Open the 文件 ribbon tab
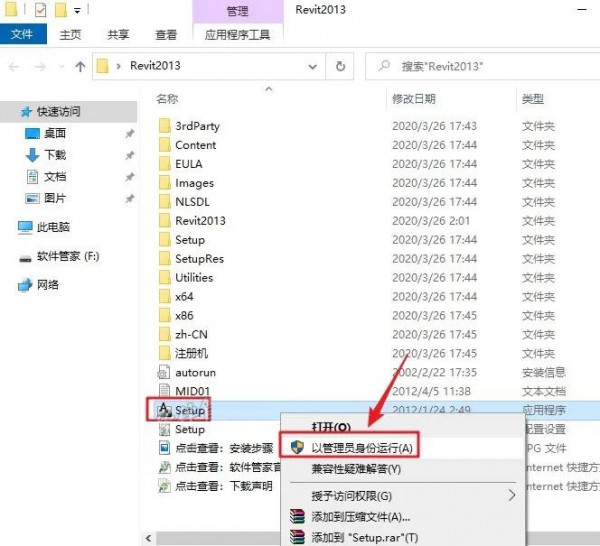This screenshot has width=600, height=546. (23, 34)
